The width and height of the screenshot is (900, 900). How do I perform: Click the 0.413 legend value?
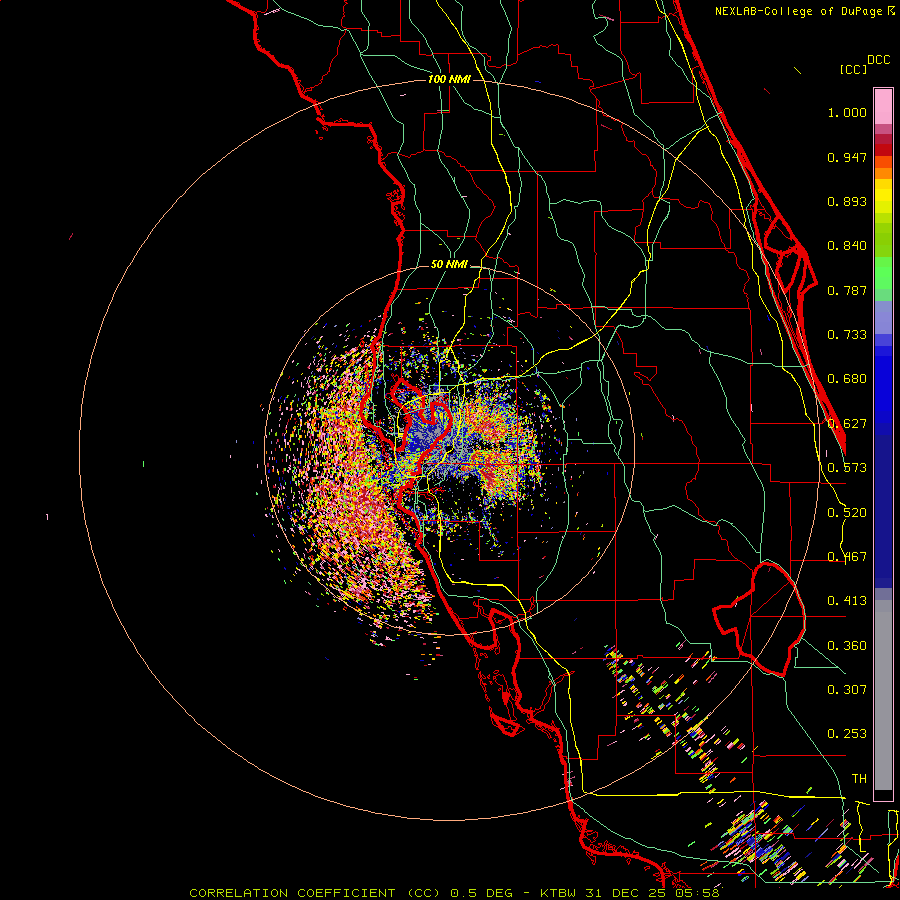pos(847,601)
